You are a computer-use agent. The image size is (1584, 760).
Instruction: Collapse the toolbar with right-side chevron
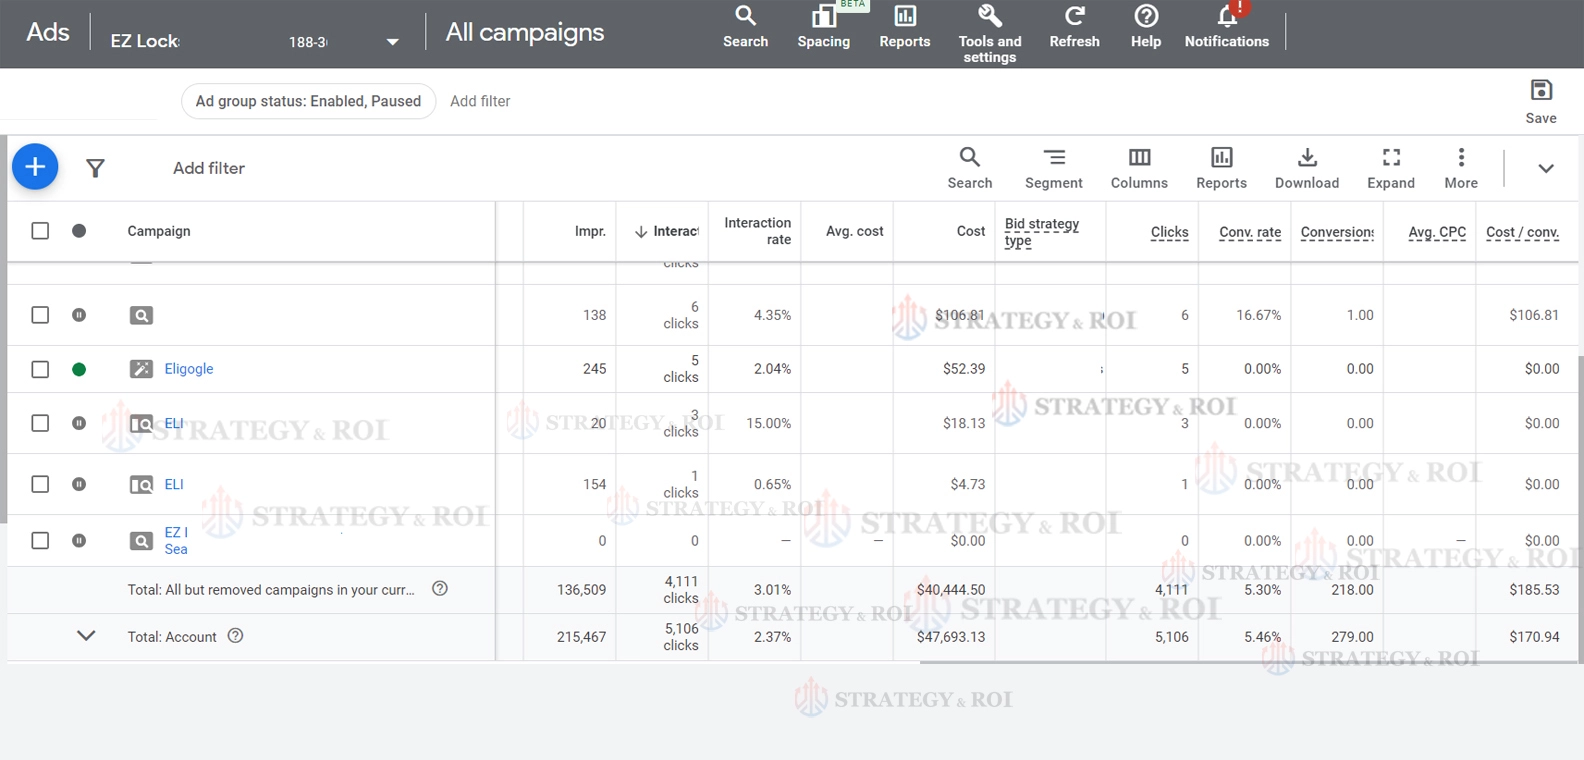click(1545, 168)
